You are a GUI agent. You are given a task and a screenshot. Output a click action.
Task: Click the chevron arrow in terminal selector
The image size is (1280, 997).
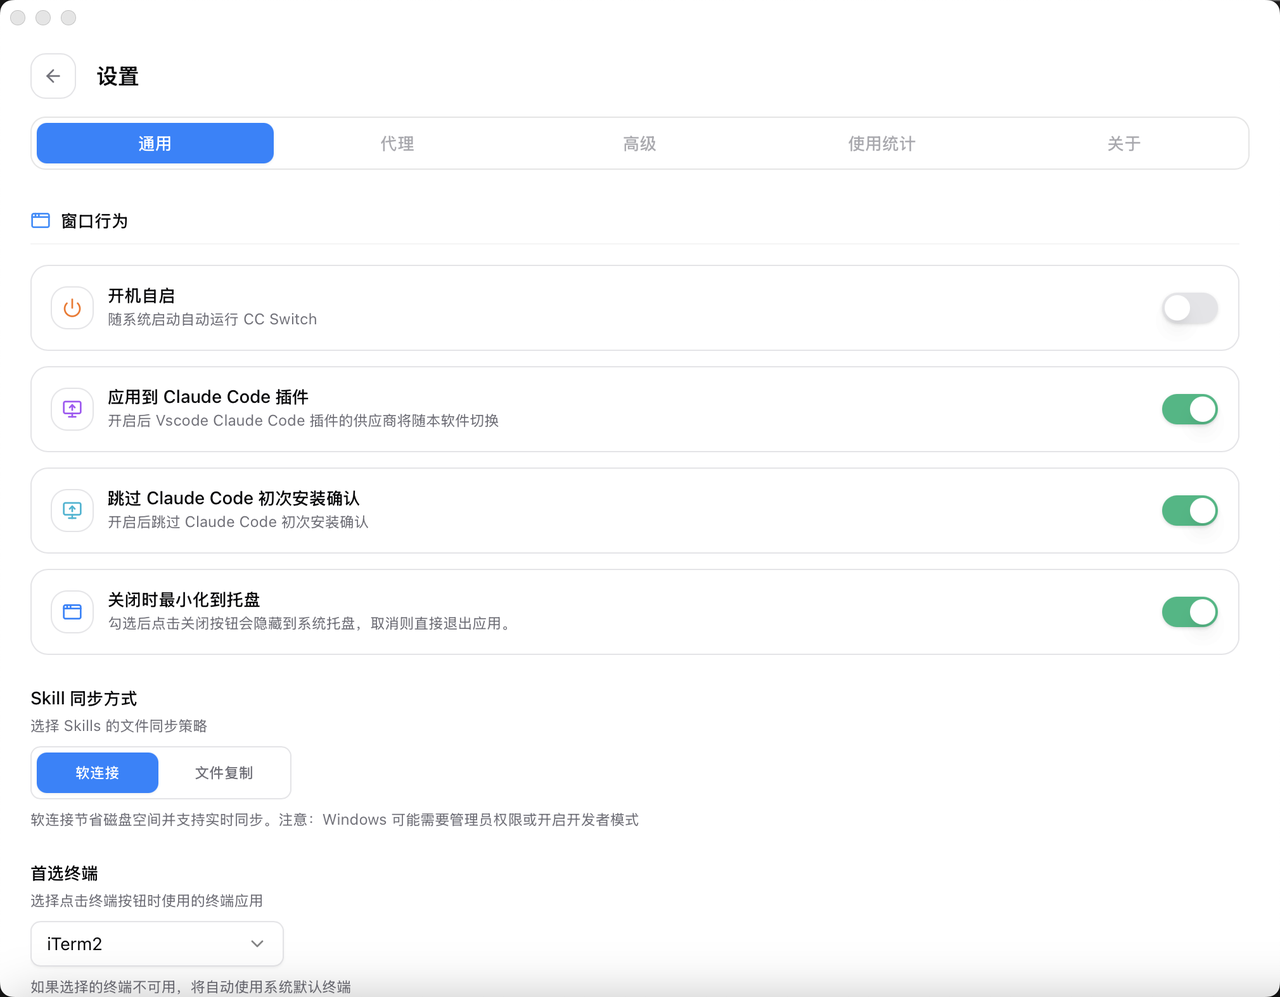coord(257,944)
